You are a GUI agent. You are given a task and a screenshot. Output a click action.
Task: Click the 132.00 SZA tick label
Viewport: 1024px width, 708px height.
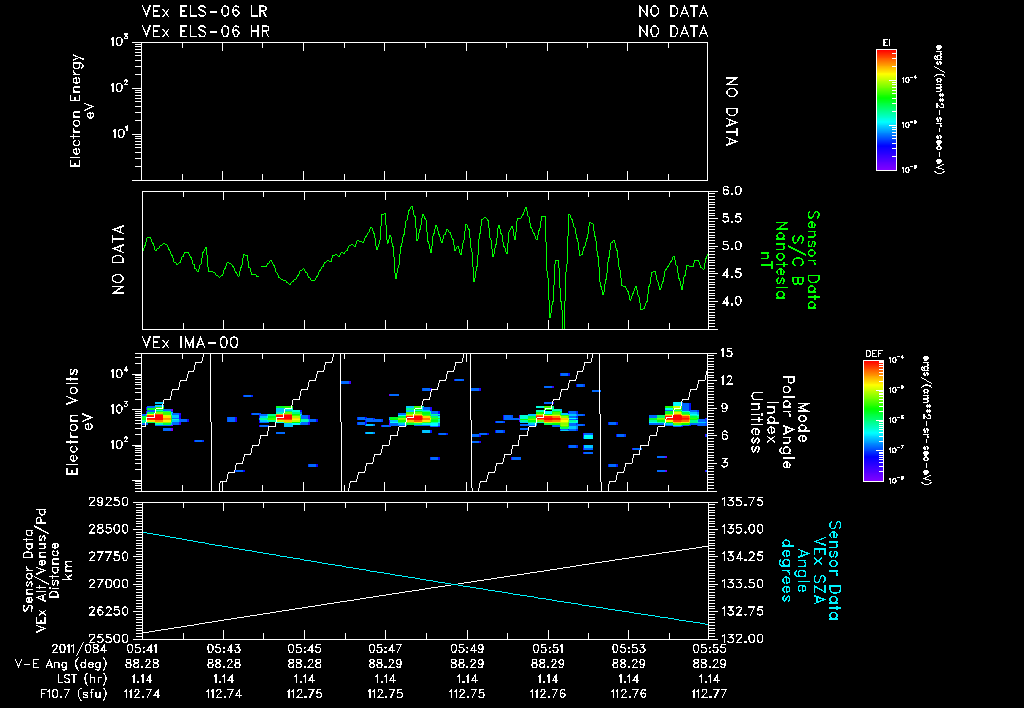[741, 638]
